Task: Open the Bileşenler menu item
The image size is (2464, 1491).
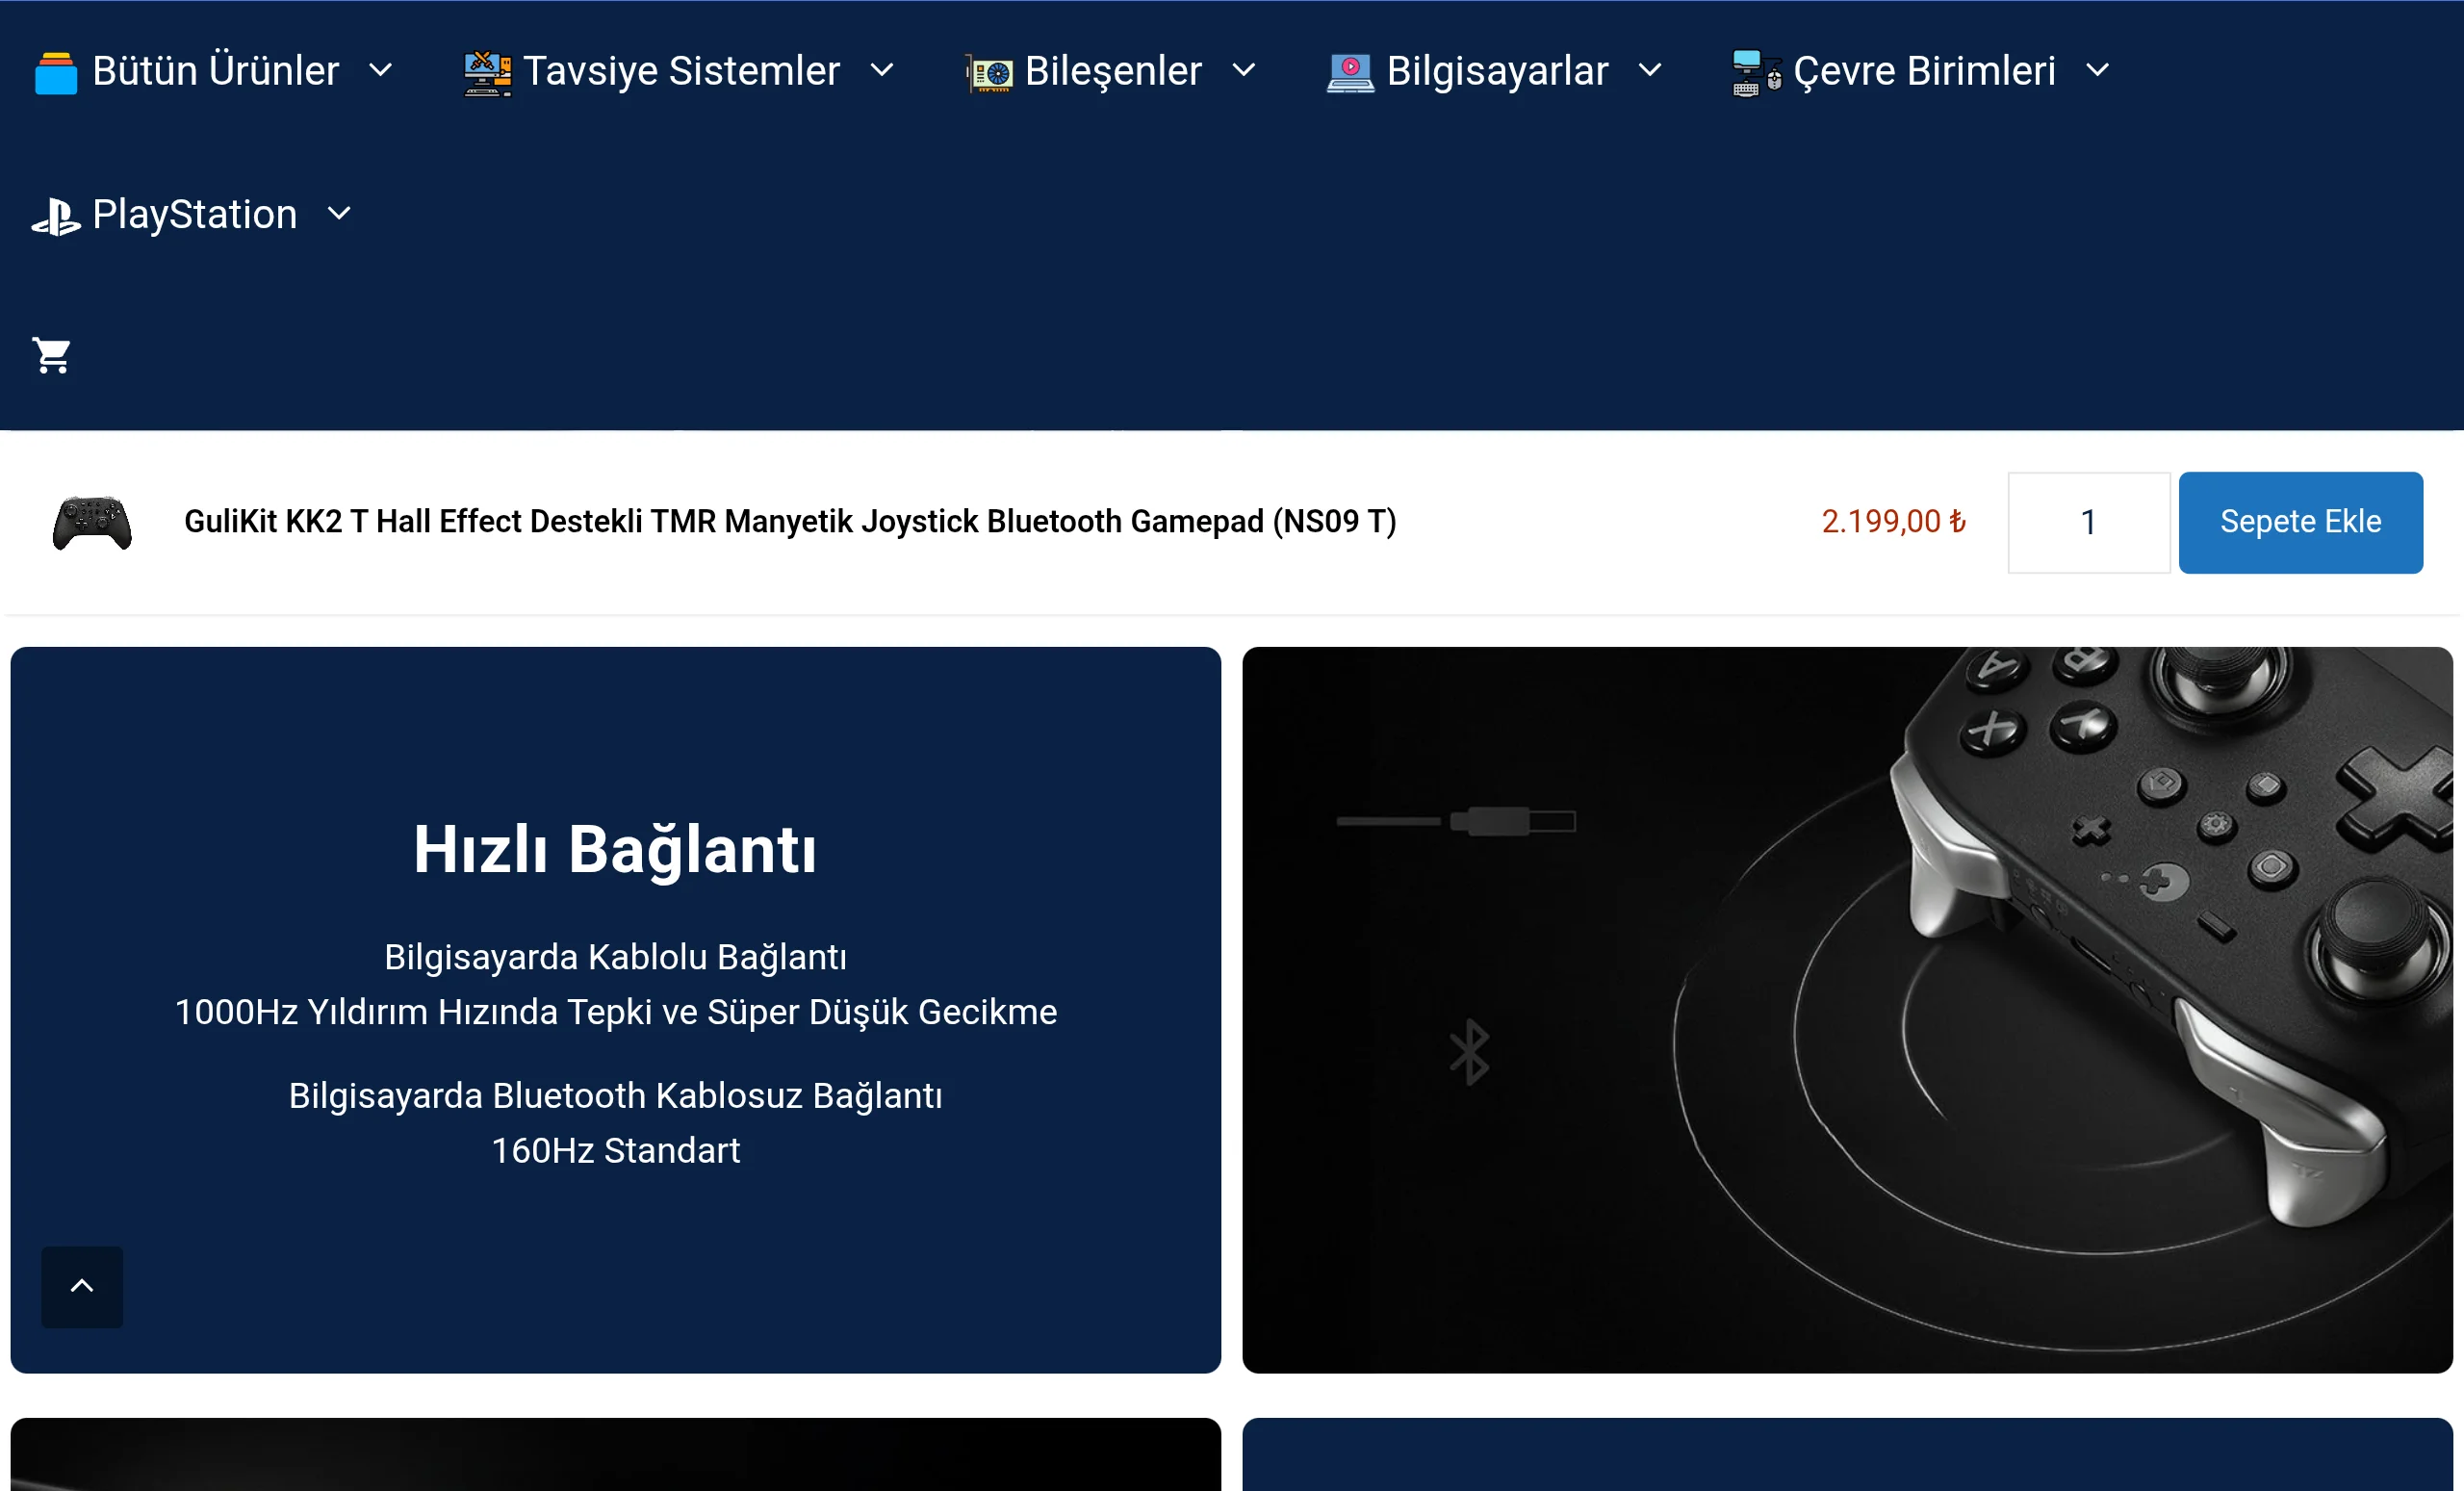Action: tap(1112, 71)
